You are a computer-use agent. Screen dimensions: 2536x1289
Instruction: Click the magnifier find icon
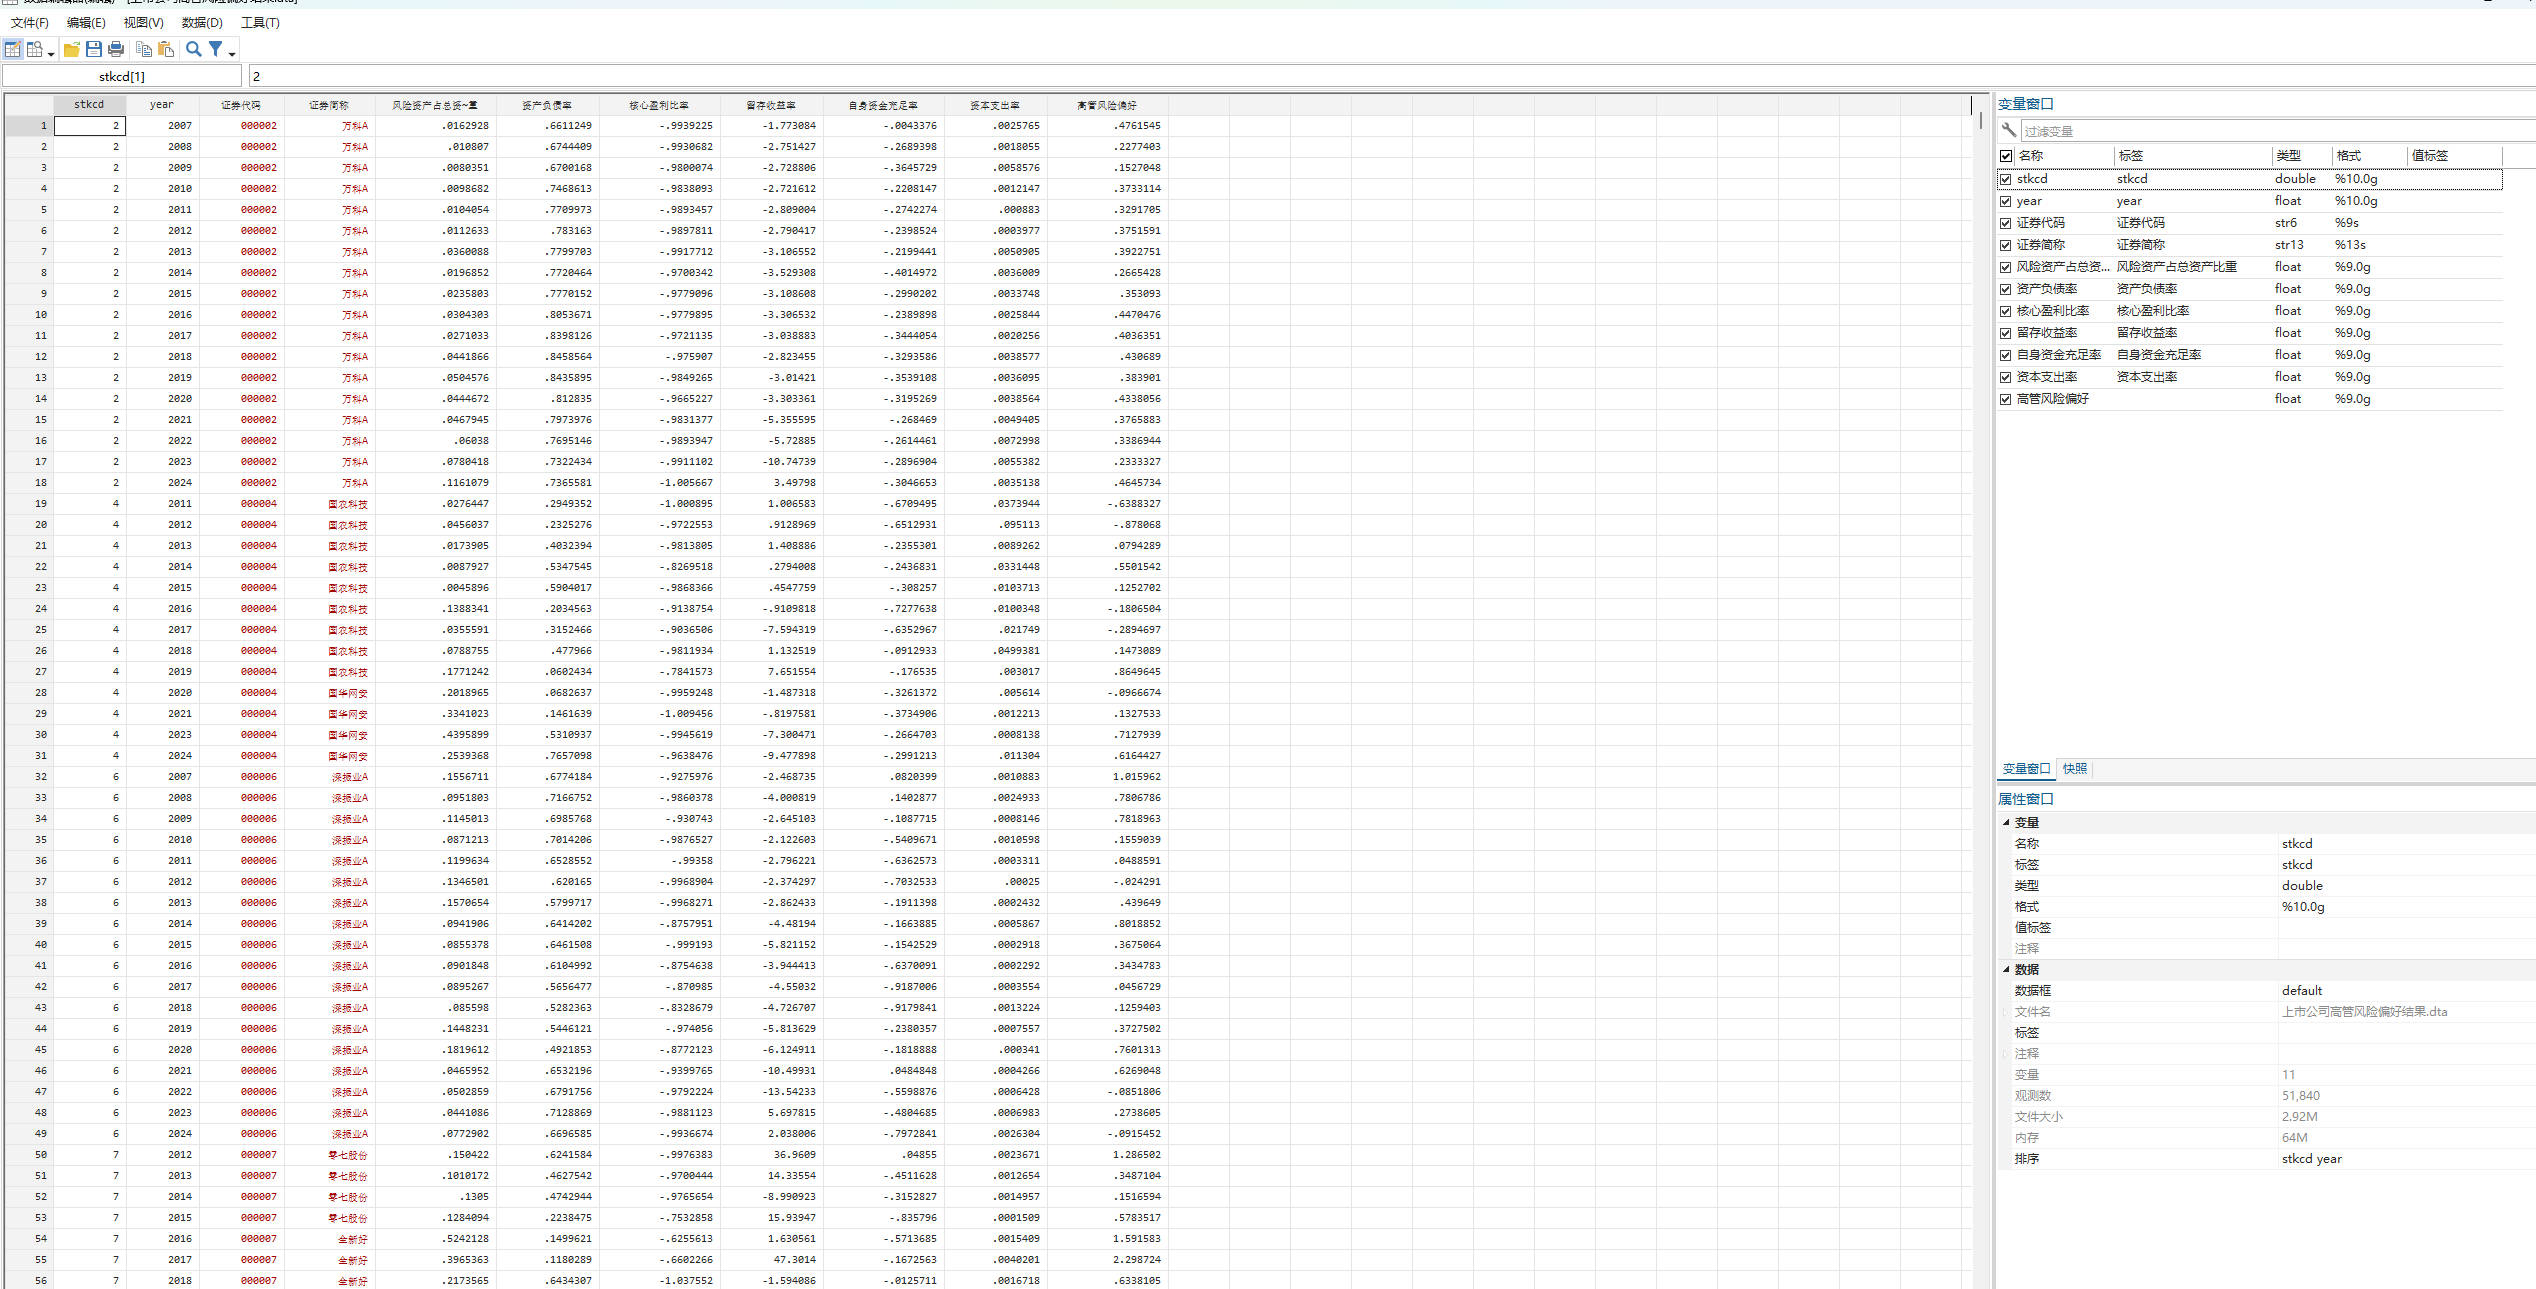[194, 49]
